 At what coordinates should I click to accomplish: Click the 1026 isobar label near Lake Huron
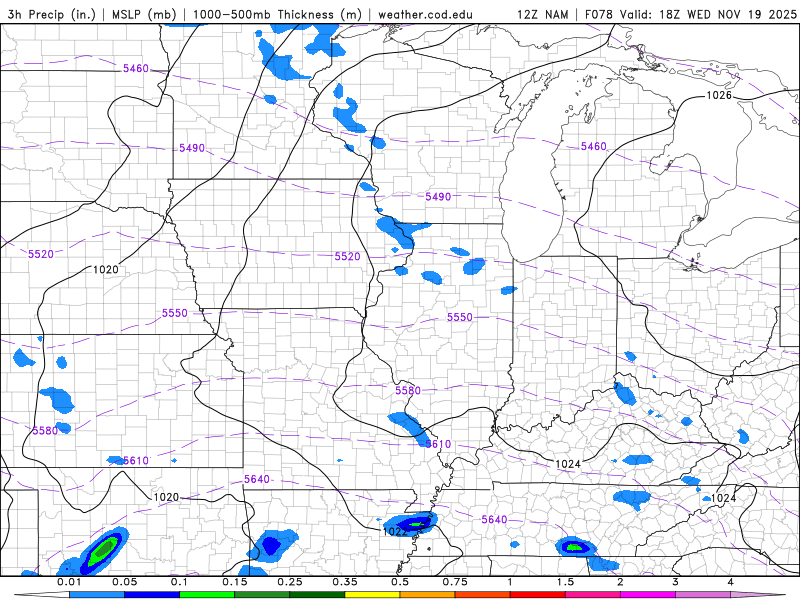point(719,95)
